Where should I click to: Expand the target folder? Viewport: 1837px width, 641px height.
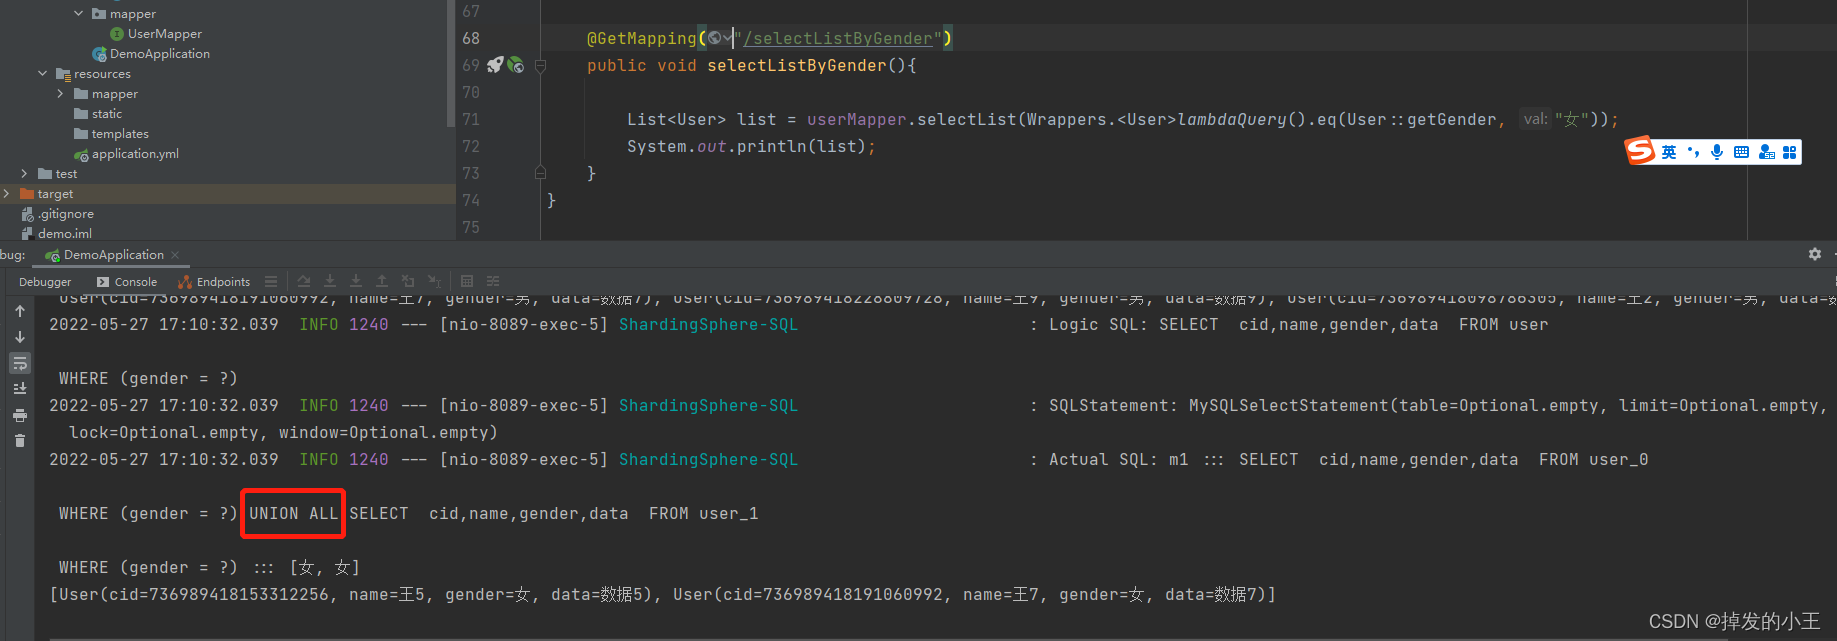[6, 193]
